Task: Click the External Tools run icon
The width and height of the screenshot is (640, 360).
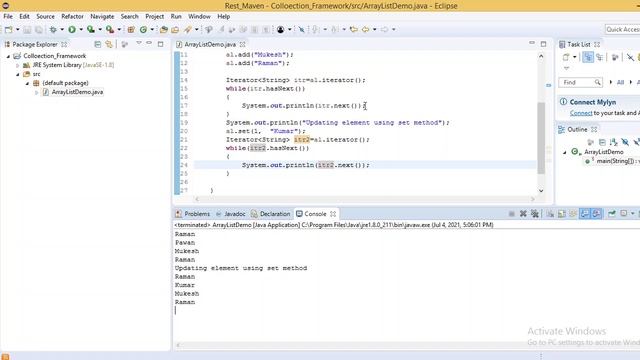Action: tap(110, 29)
